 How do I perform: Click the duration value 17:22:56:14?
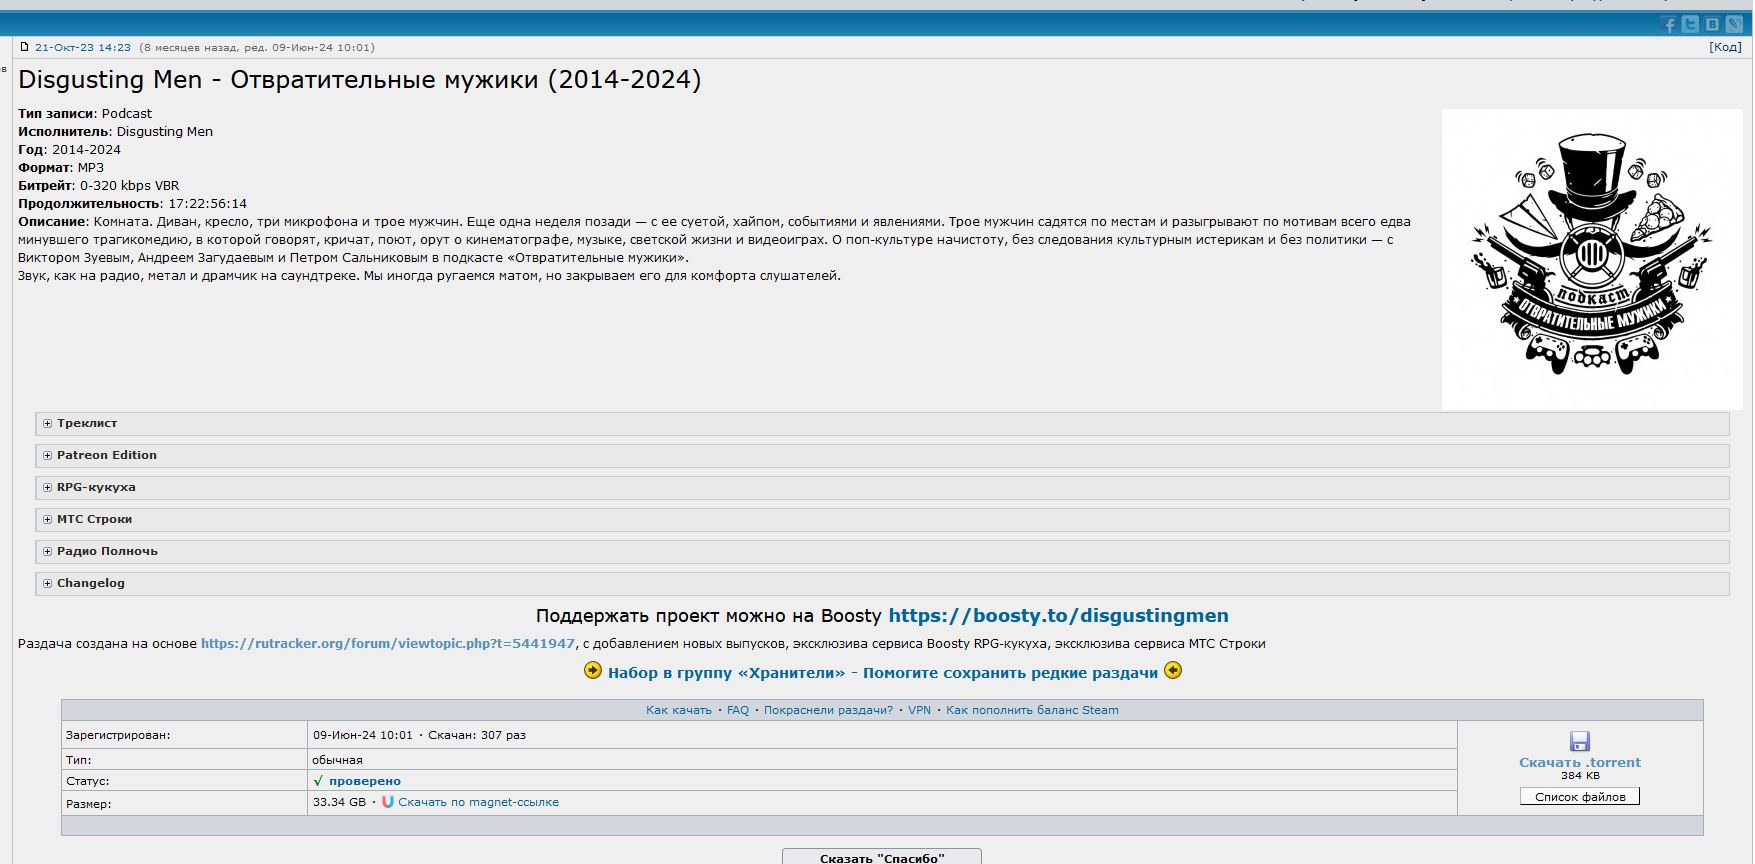coord(207,204)
